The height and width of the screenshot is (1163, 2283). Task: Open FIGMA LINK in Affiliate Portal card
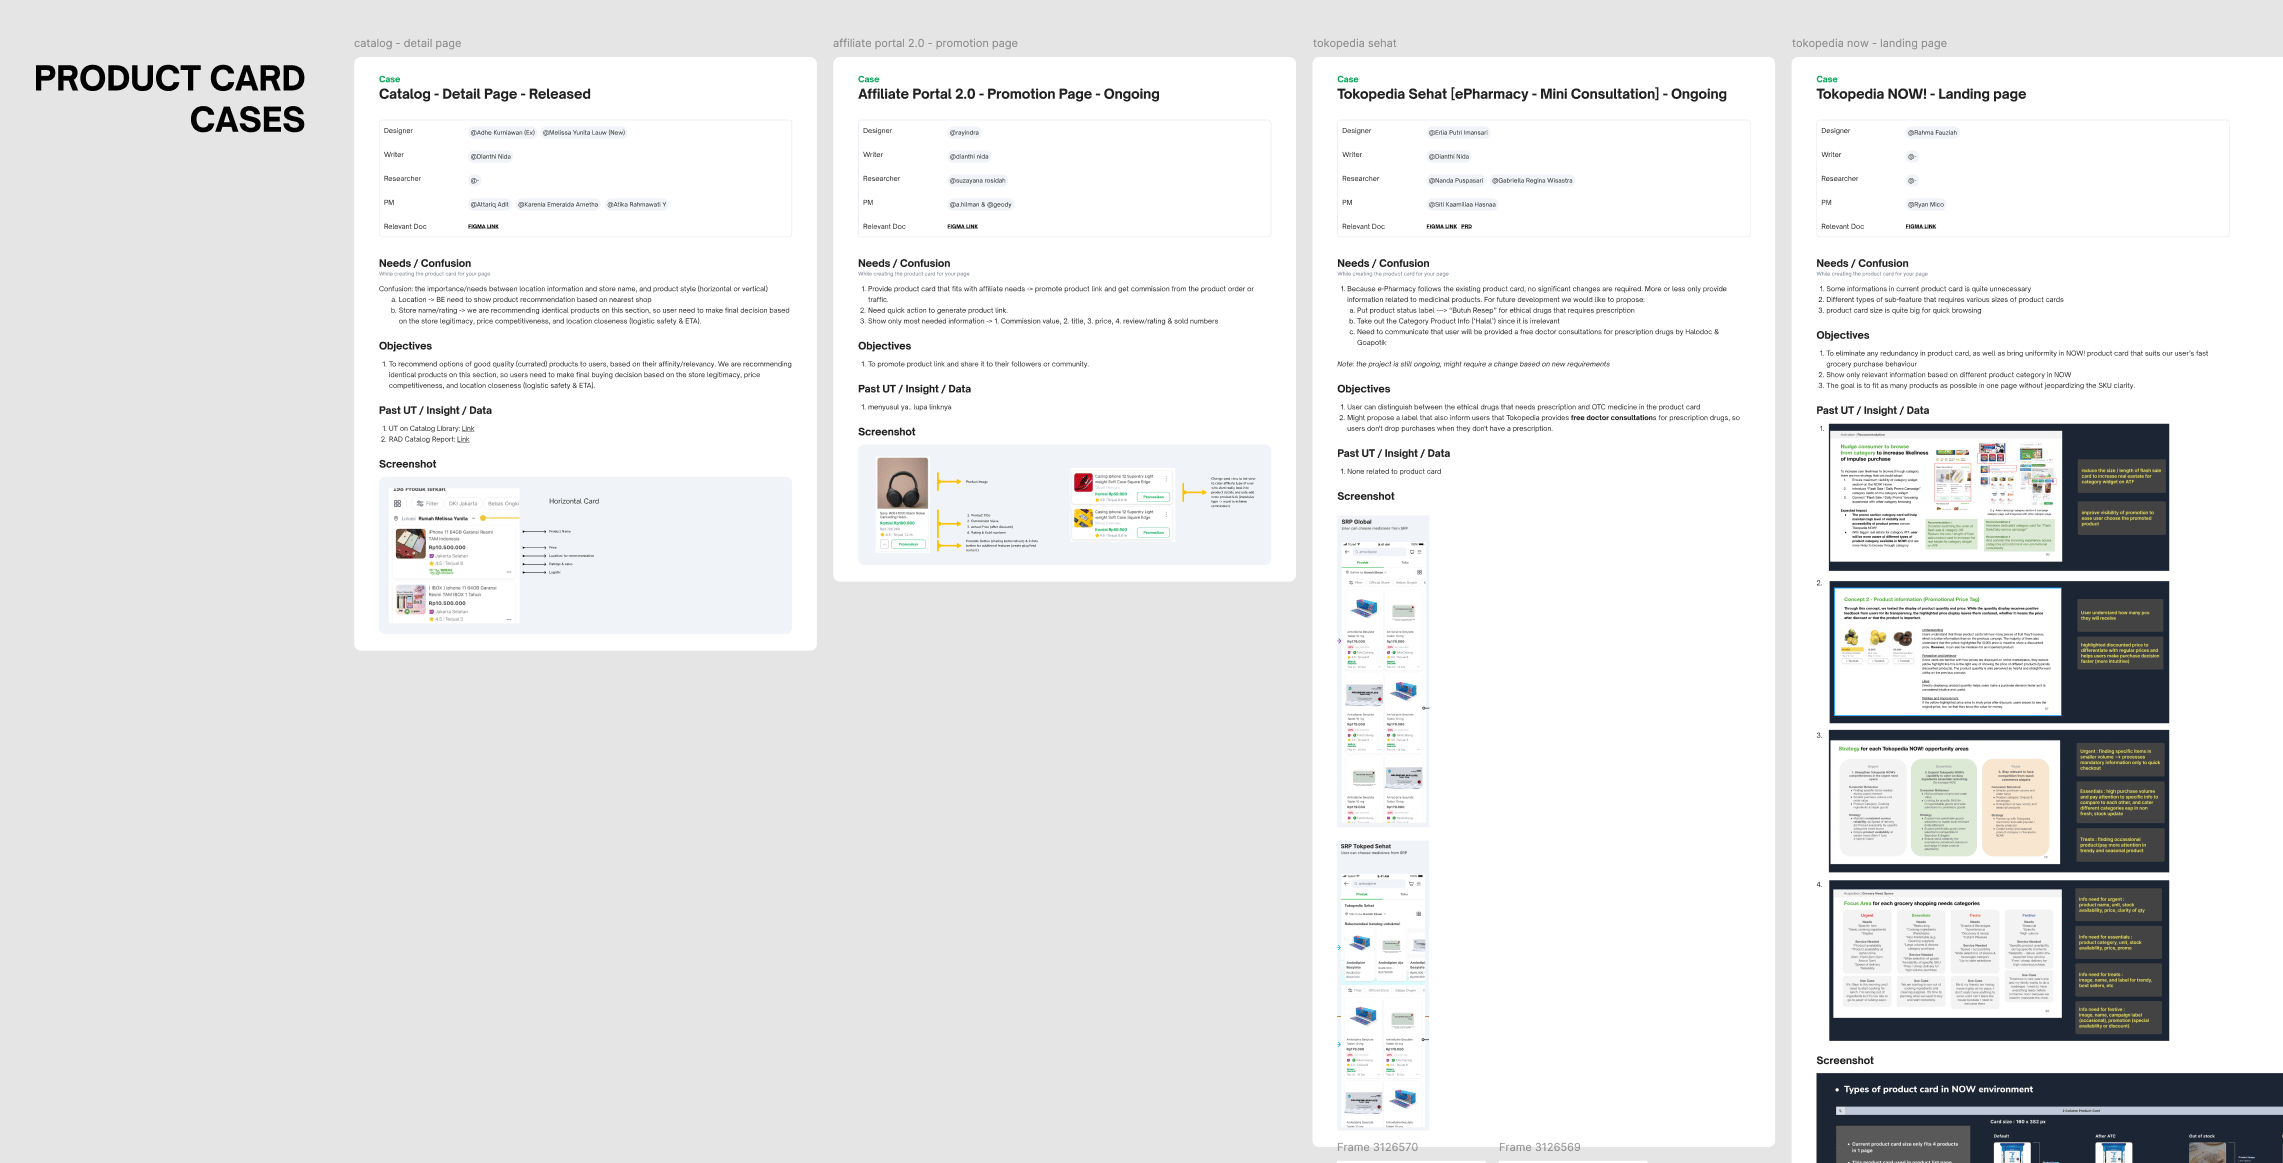(963, 227)
